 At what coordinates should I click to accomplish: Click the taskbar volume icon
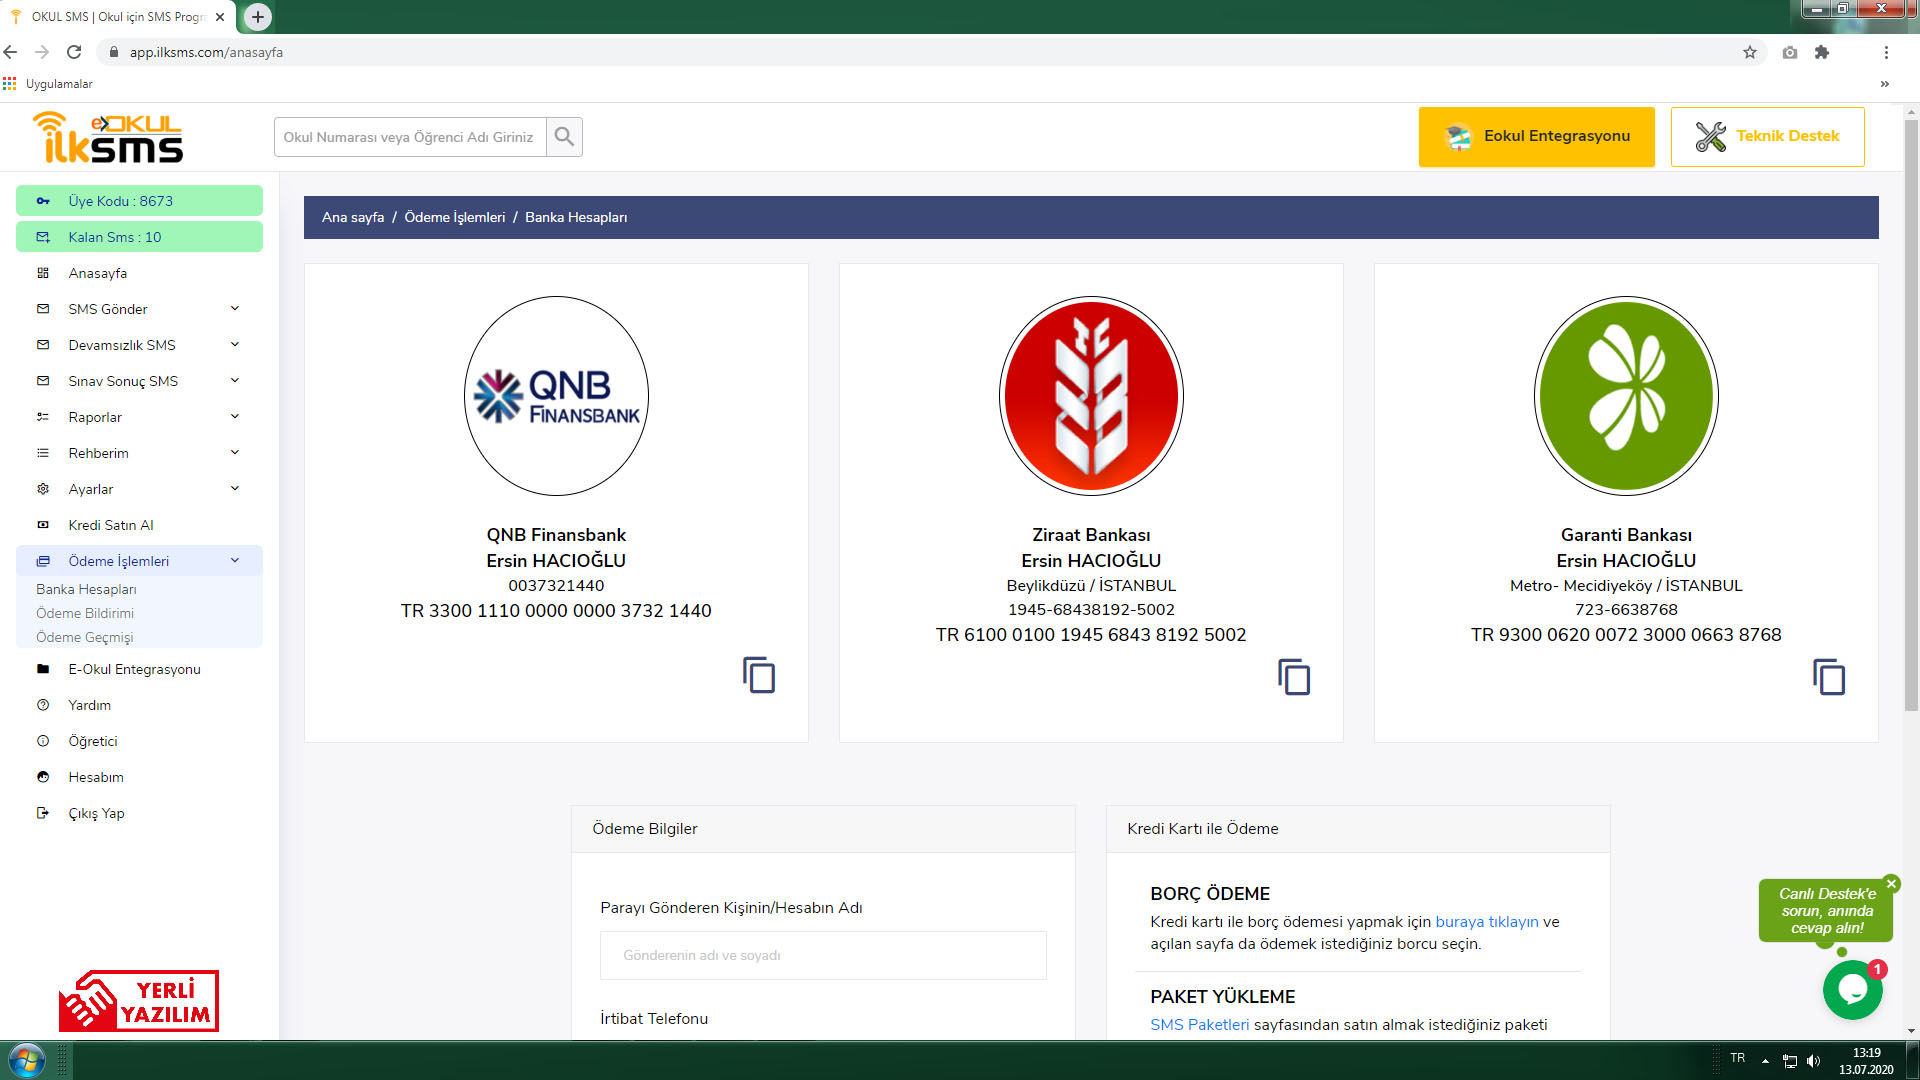click(x=1814, y=1061)
